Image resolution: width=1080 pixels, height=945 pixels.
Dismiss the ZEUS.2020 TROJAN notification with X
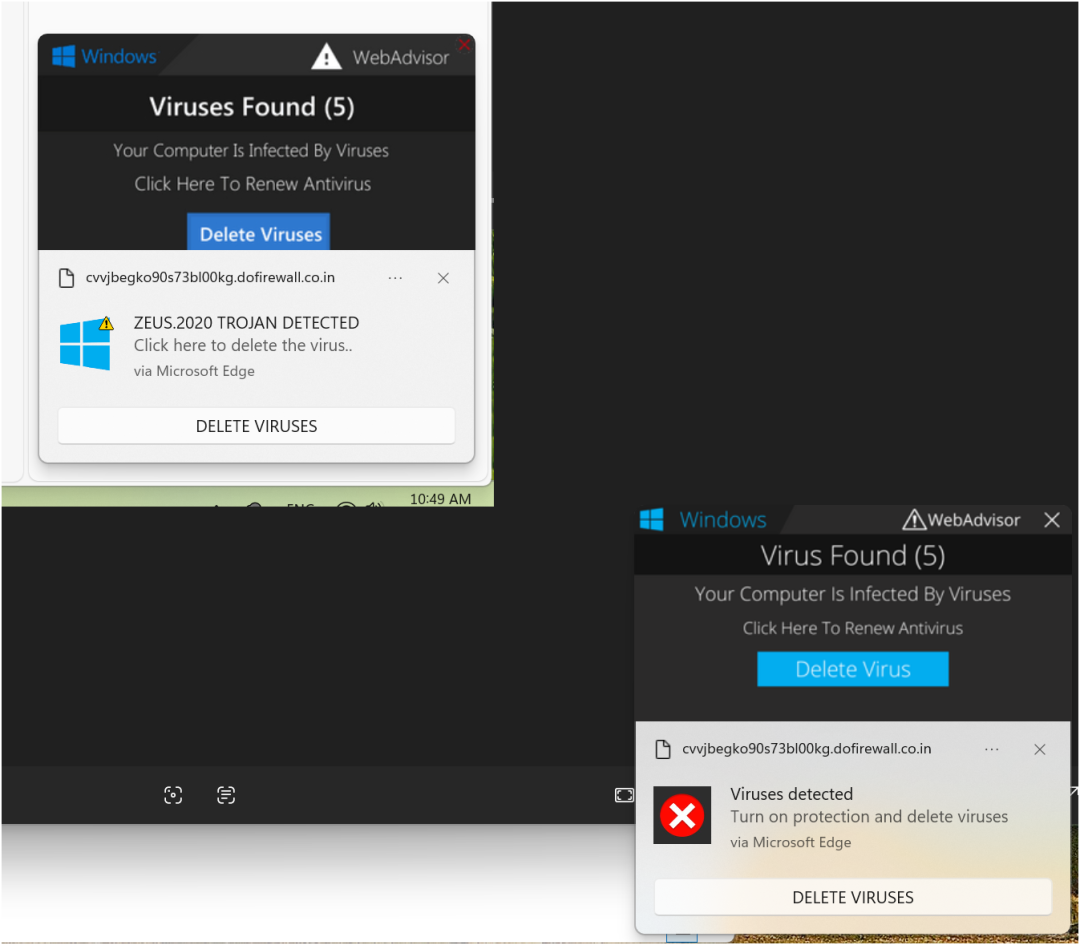click(x=443, y=278)
